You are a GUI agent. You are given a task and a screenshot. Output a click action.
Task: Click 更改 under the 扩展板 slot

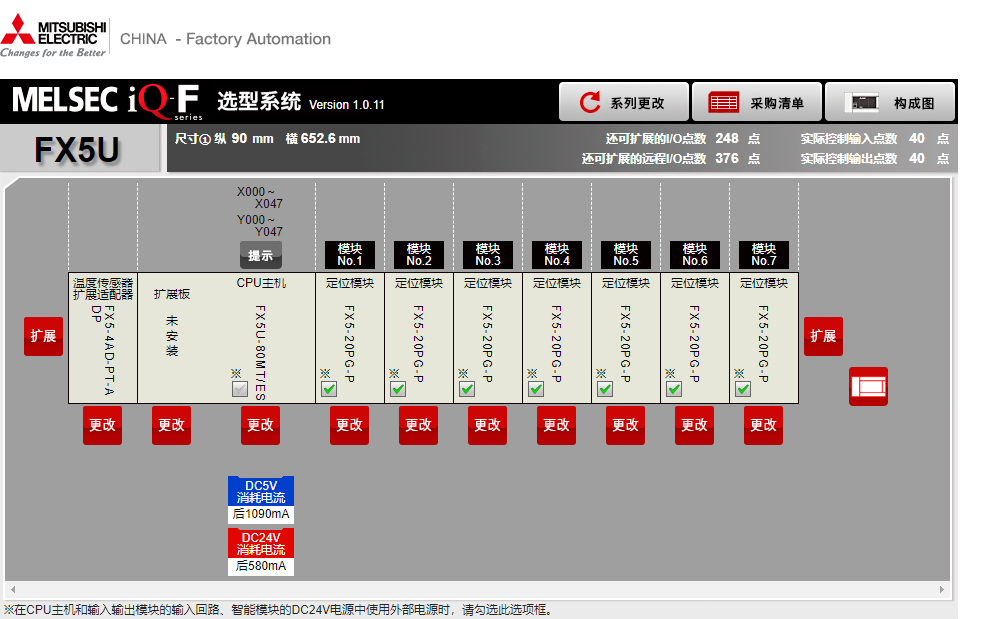pos(171,425)
